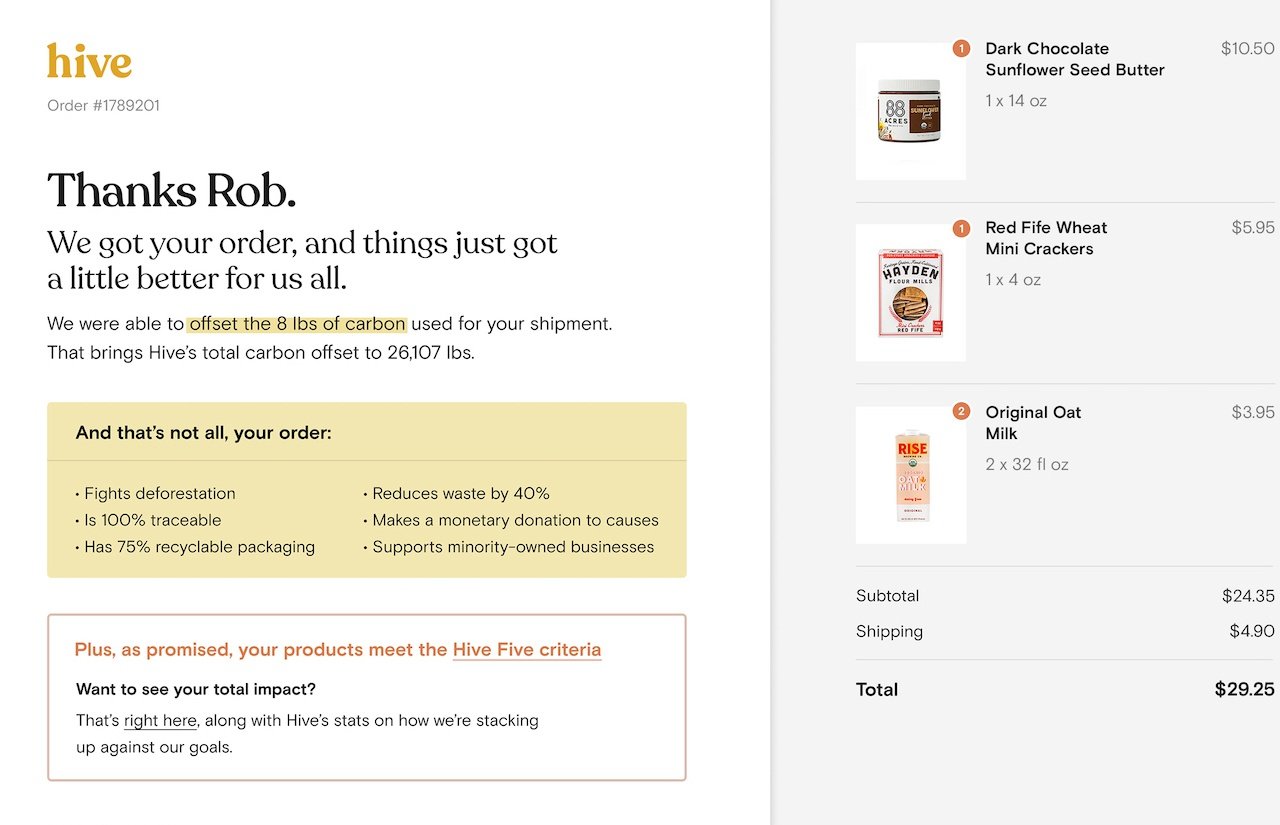
Task: Select the Original Oat Milk title
Action: click(x=1032, y=422)
